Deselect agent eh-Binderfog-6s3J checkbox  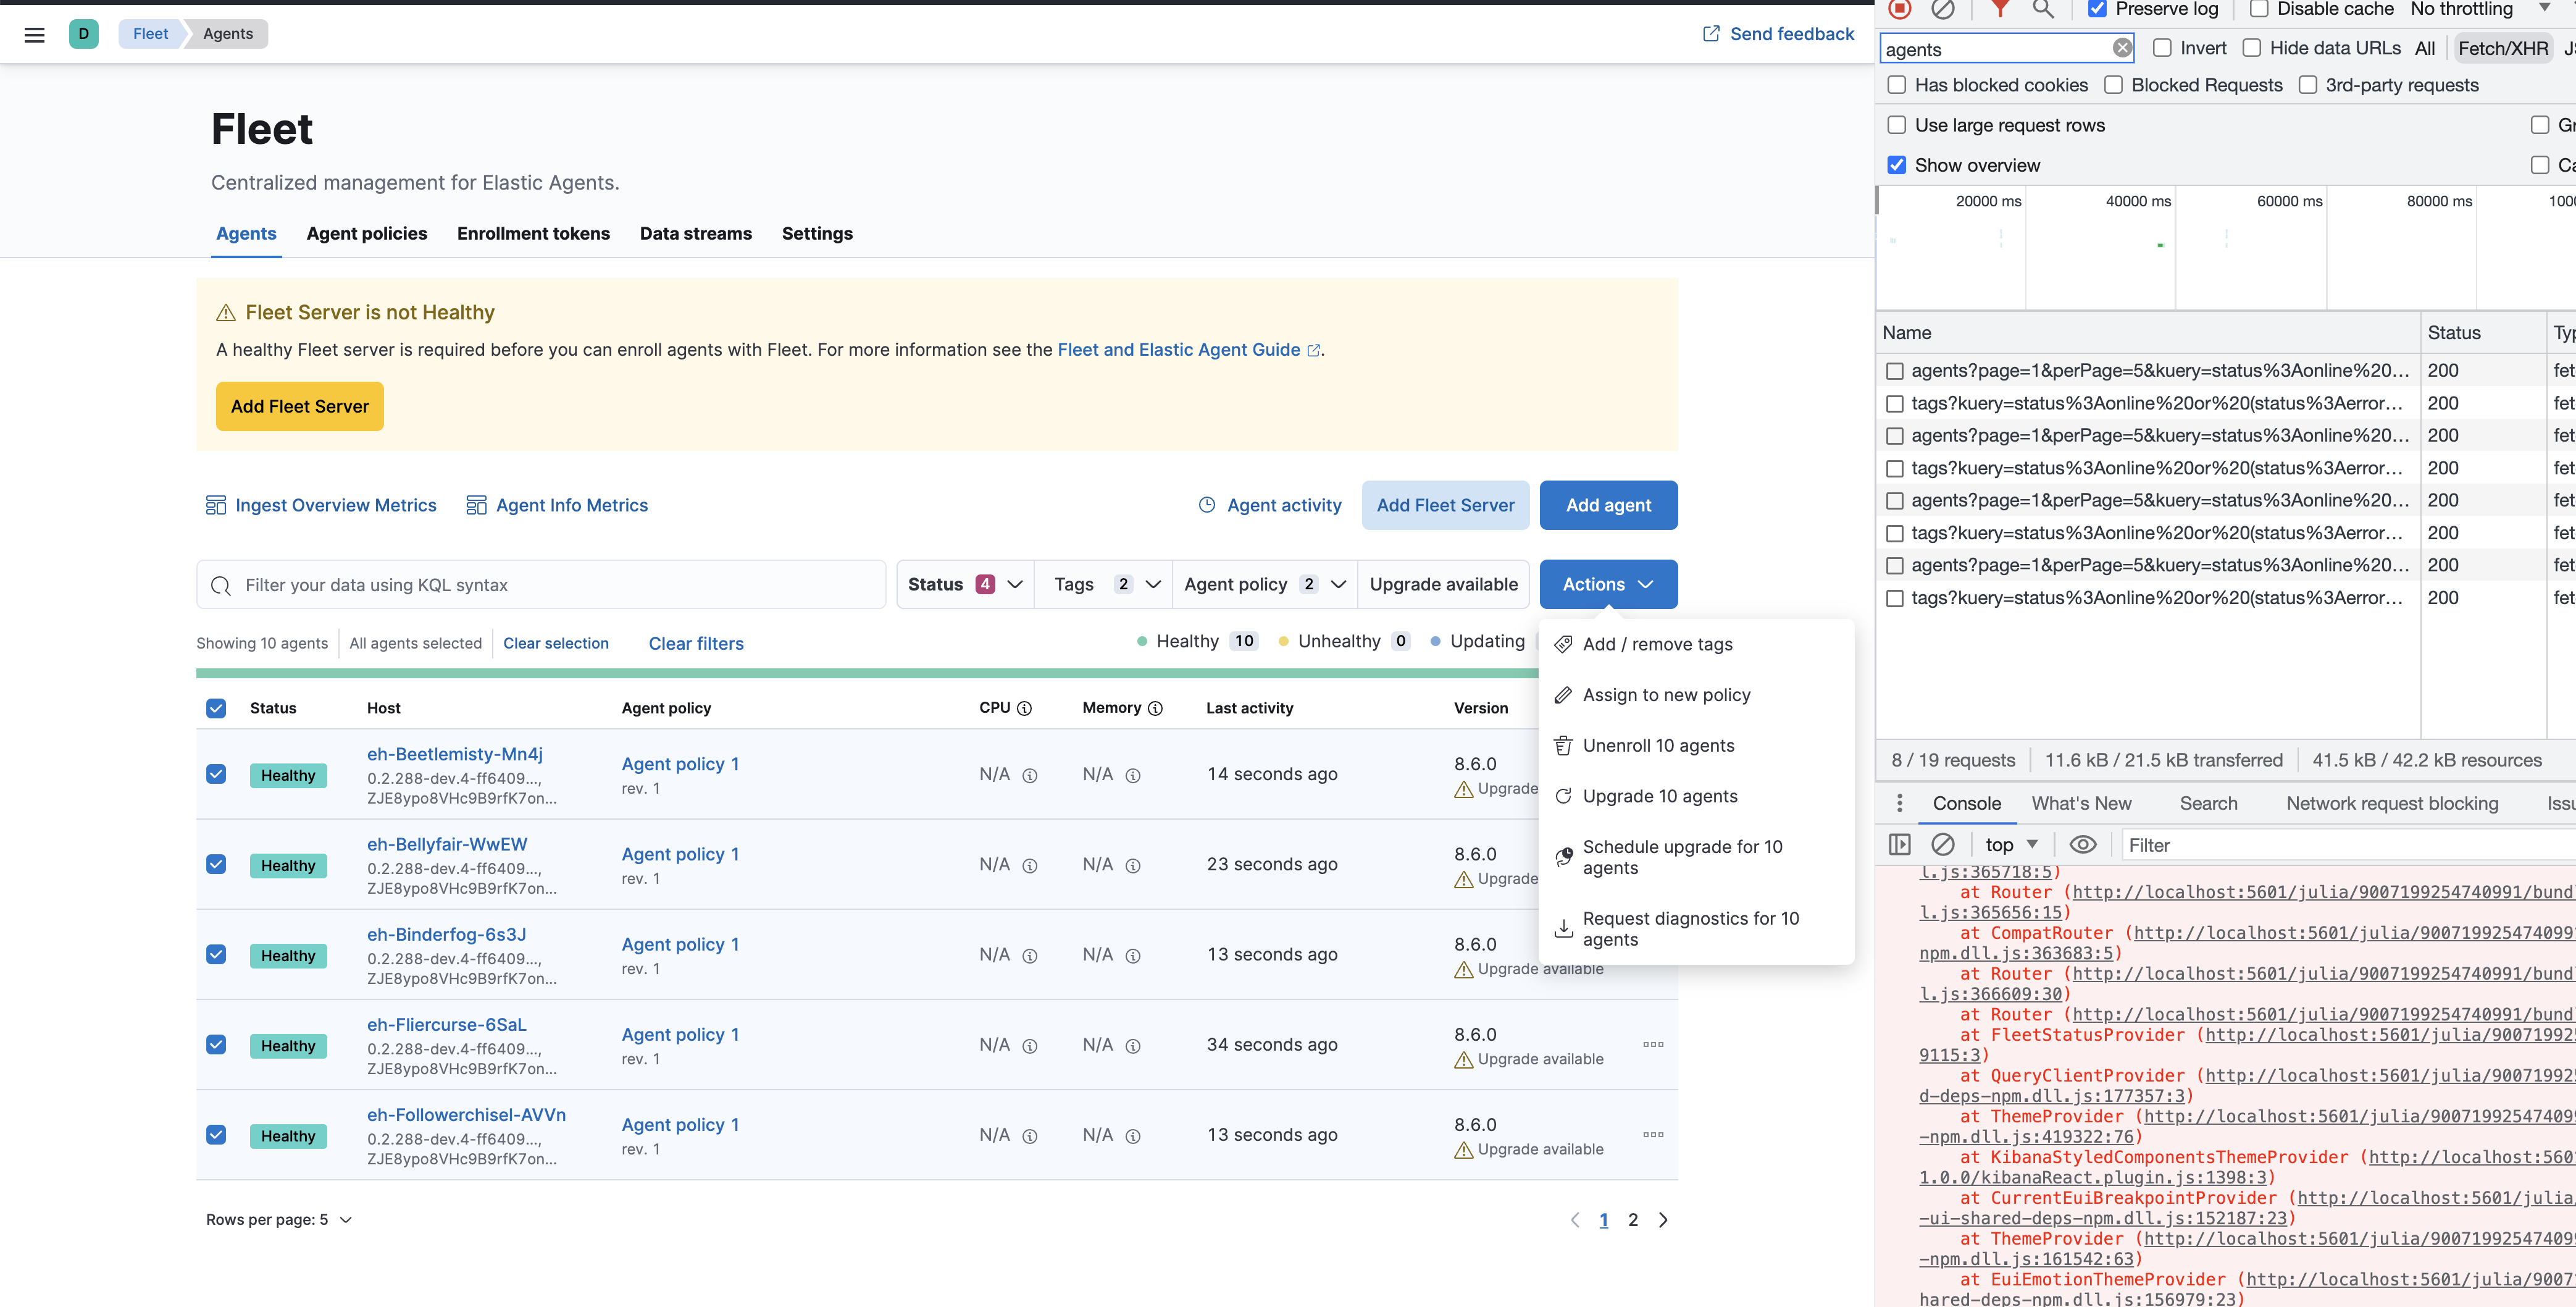click(216, 954)
